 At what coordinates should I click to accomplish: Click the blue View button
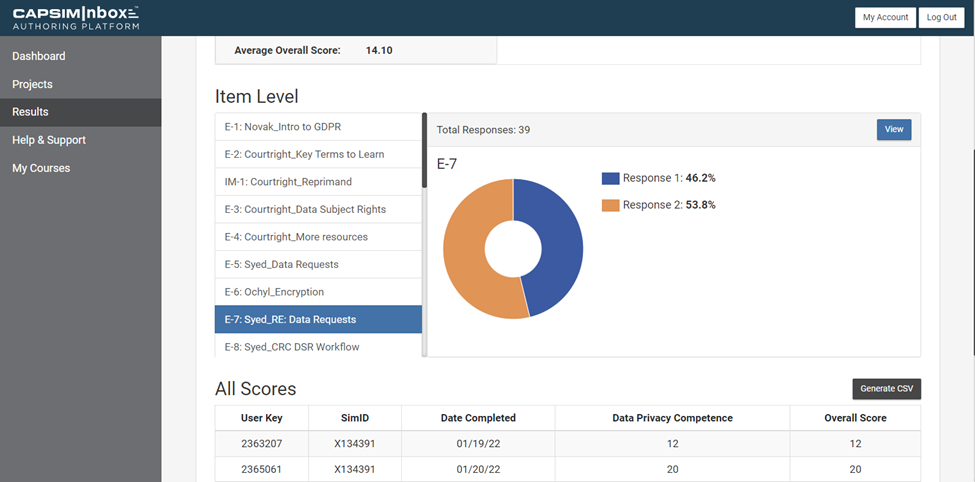(x=894, y=129)
